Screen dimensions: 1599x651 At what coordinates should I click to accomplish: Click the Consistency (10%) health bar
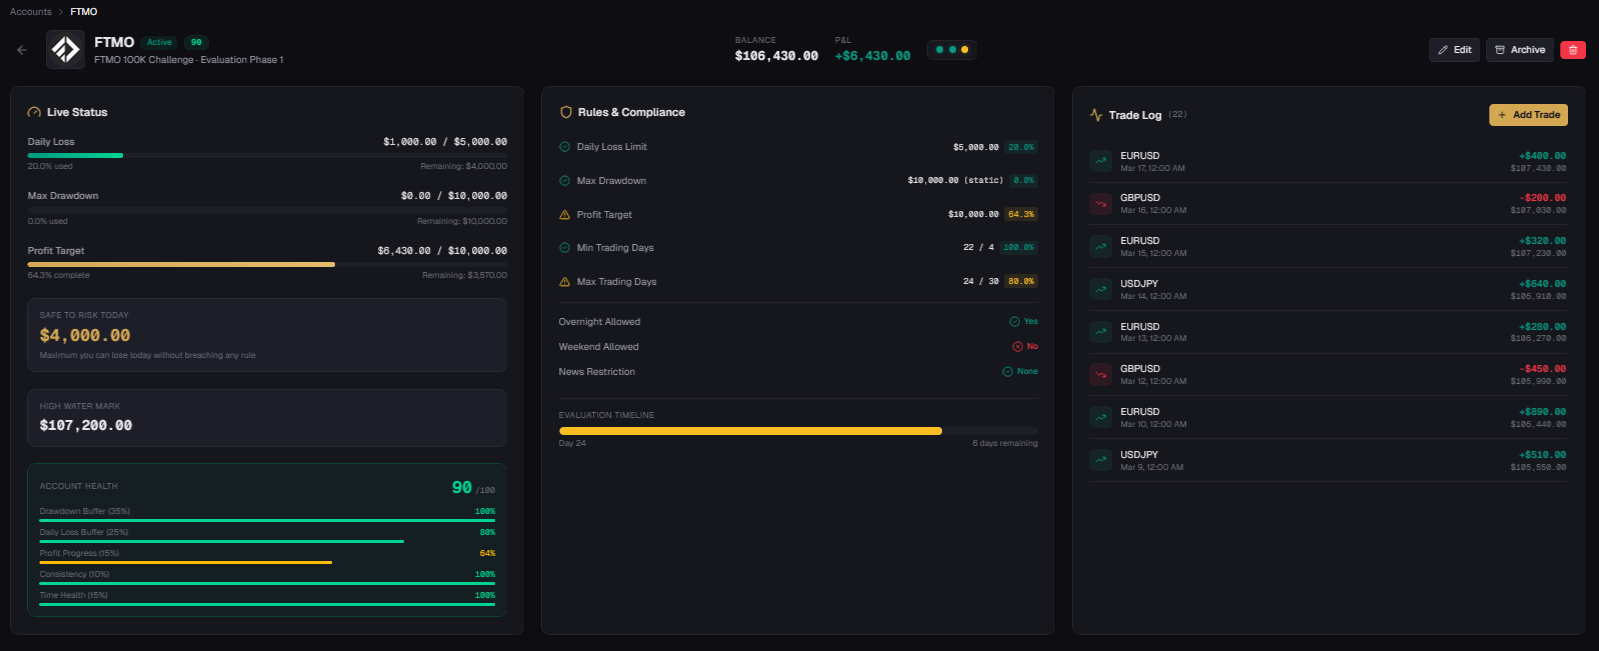267,583
